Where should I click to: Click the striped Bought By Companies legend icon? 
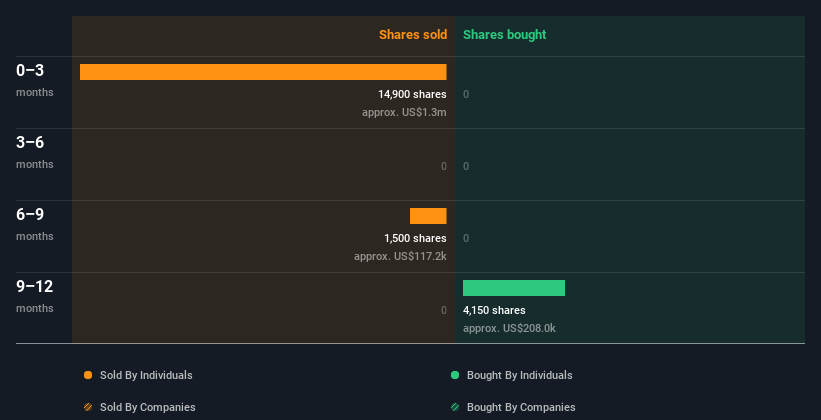pyautogui.click(x=455, y=407)
